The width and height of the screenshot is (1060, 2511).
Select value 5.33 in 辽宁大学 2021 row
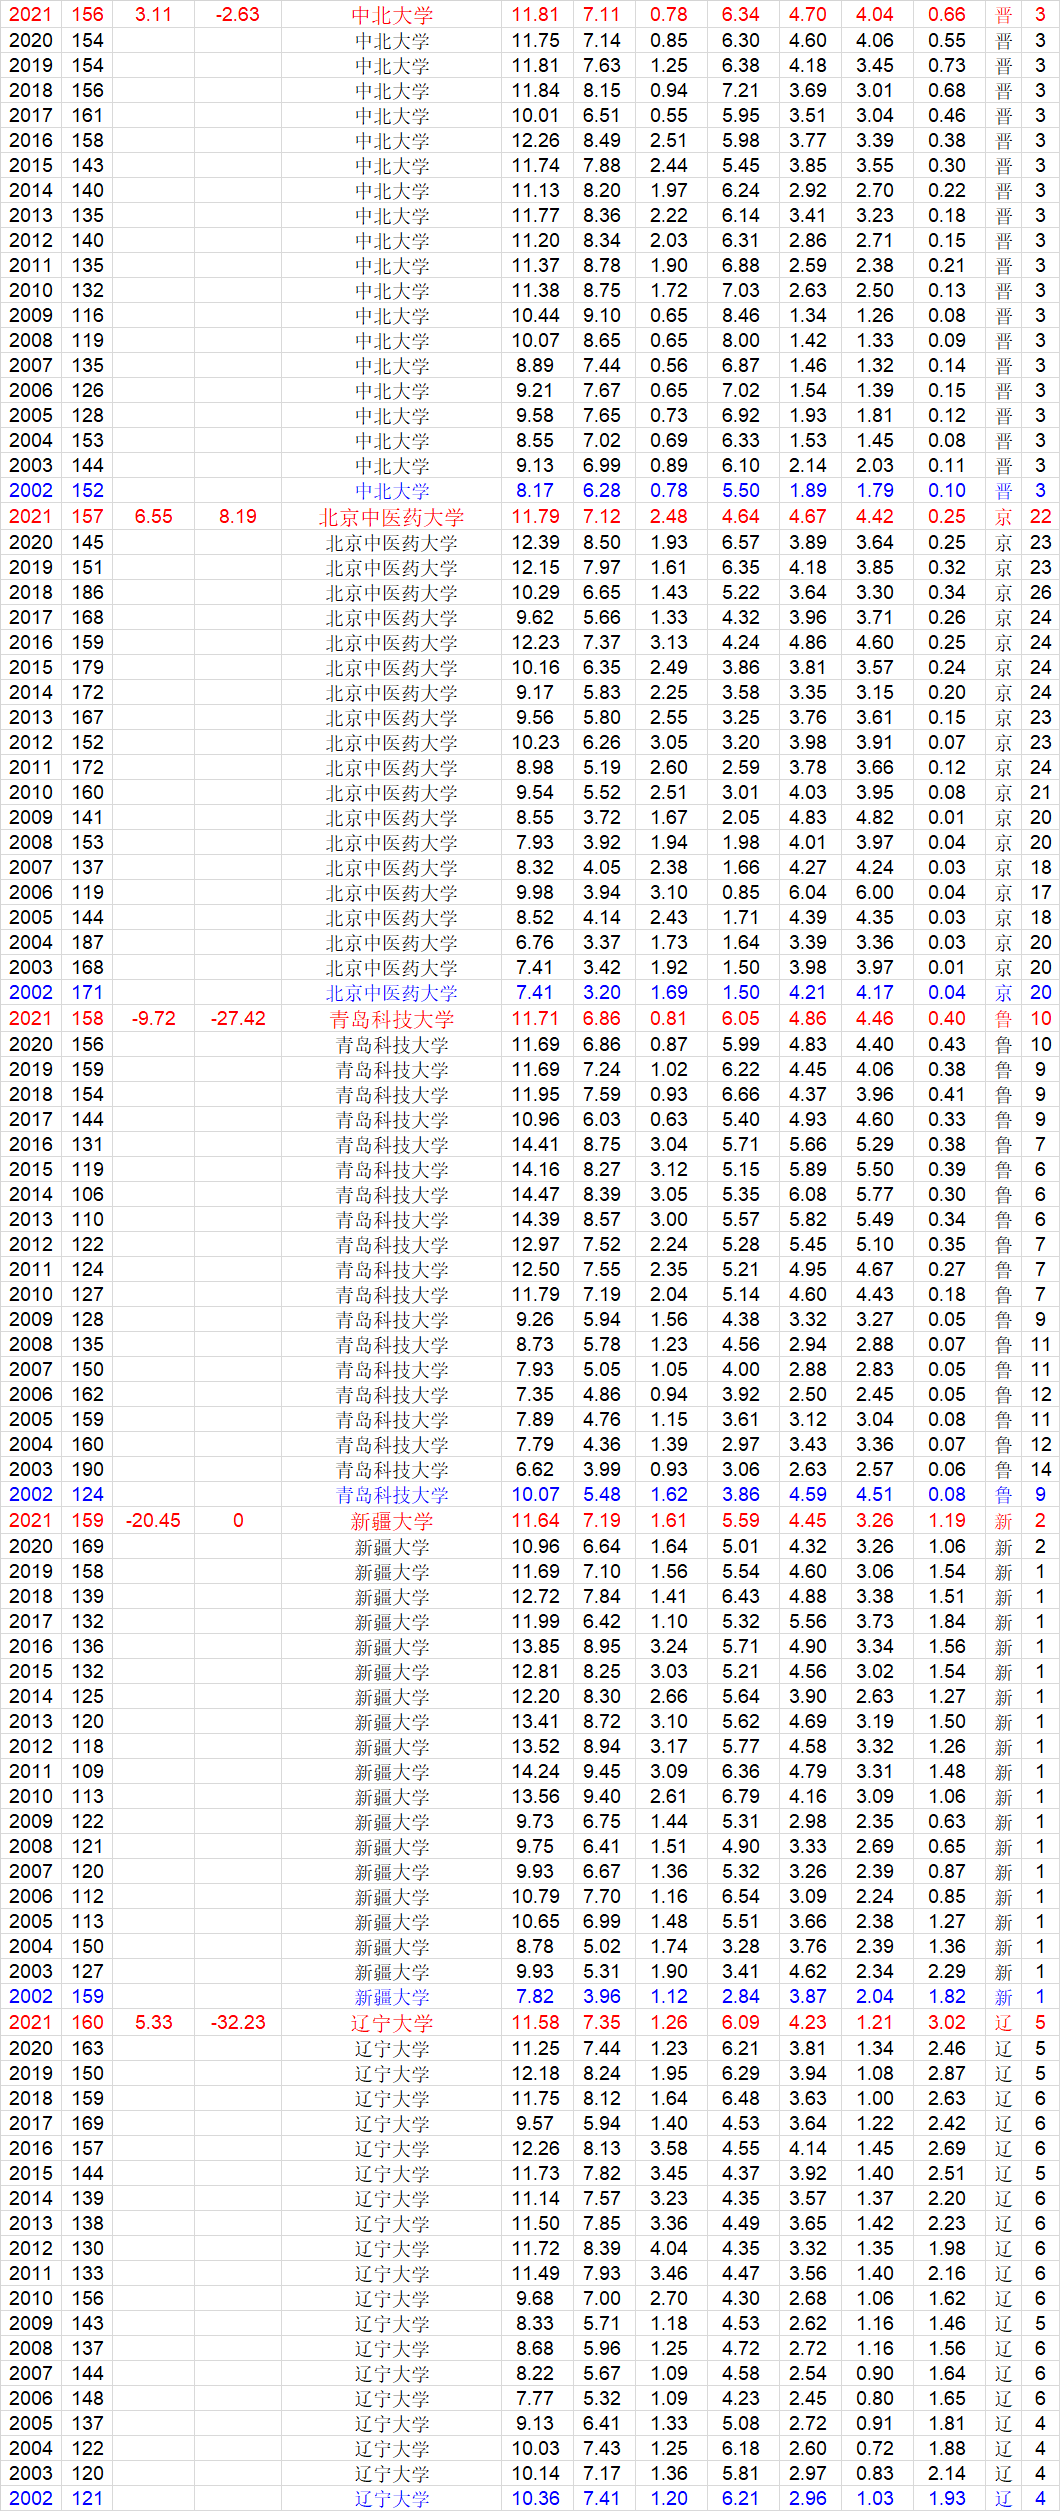tap(153, 2023)
